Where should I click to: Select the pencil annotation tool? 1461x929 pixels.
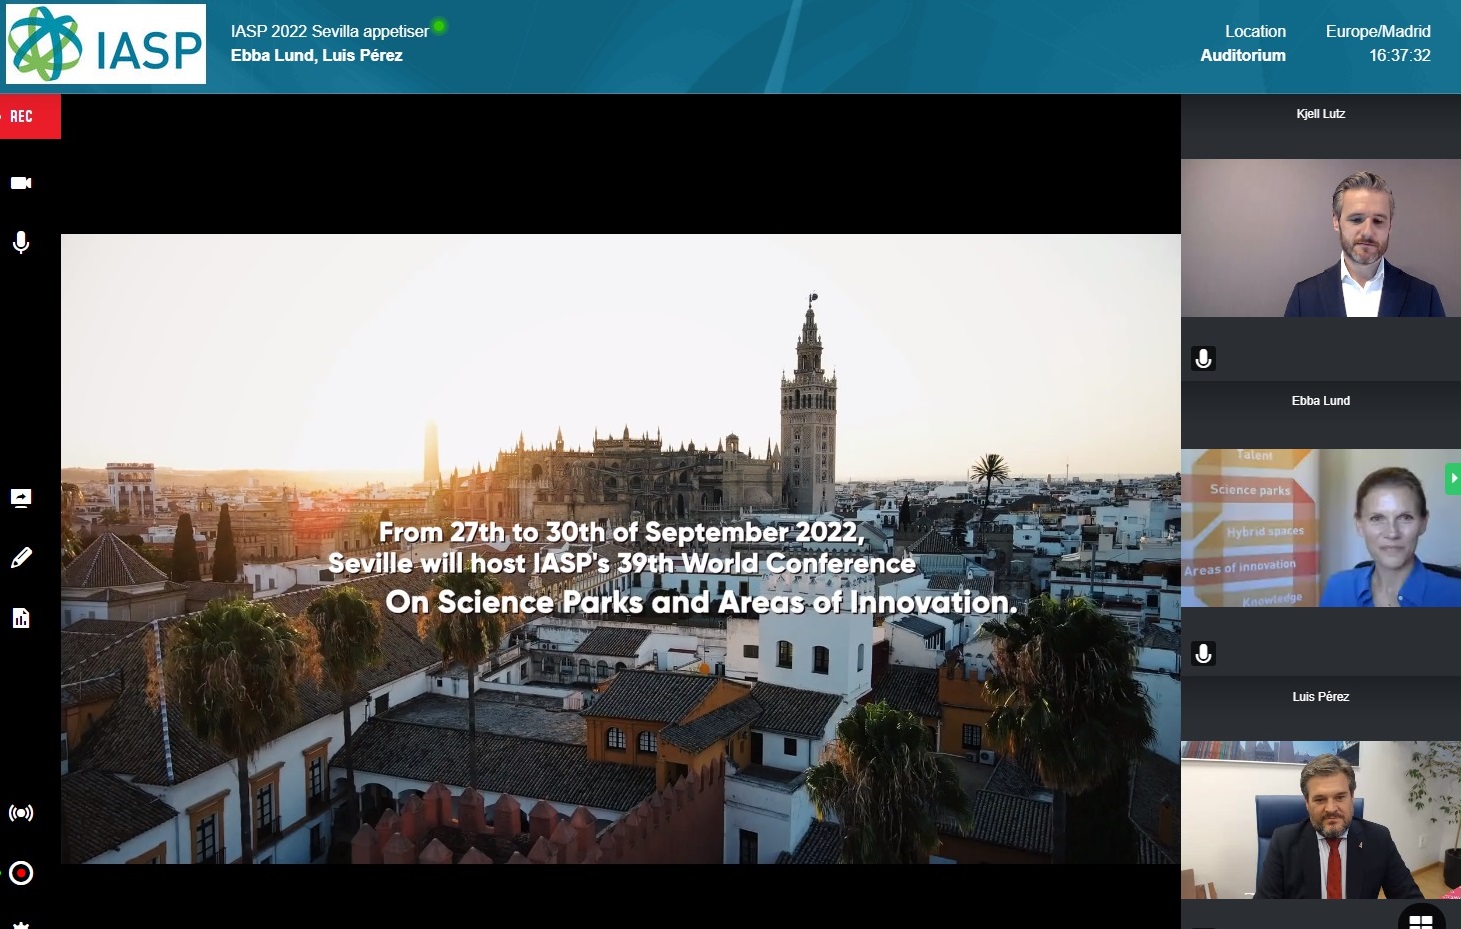point(21,557)
